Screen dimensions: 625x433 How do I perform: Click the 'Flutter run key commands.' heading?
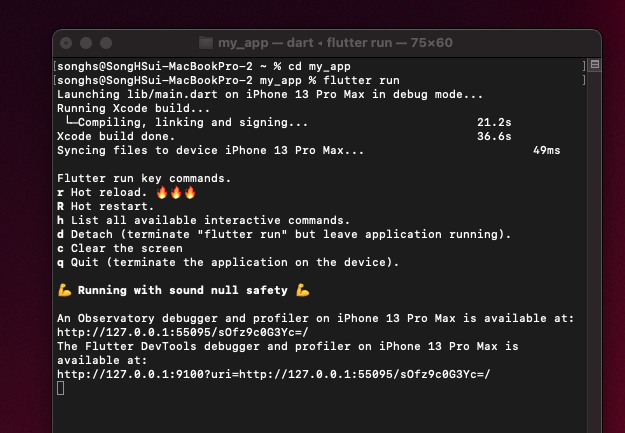144,178
